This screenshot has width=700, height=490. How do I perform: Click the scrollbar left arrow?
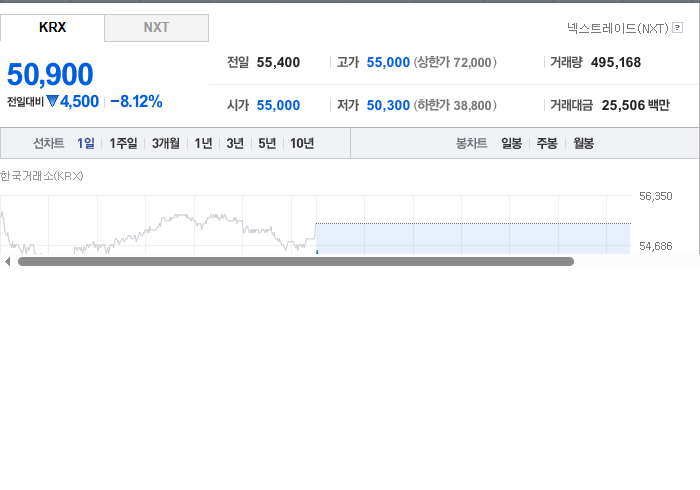click(7, 262)
